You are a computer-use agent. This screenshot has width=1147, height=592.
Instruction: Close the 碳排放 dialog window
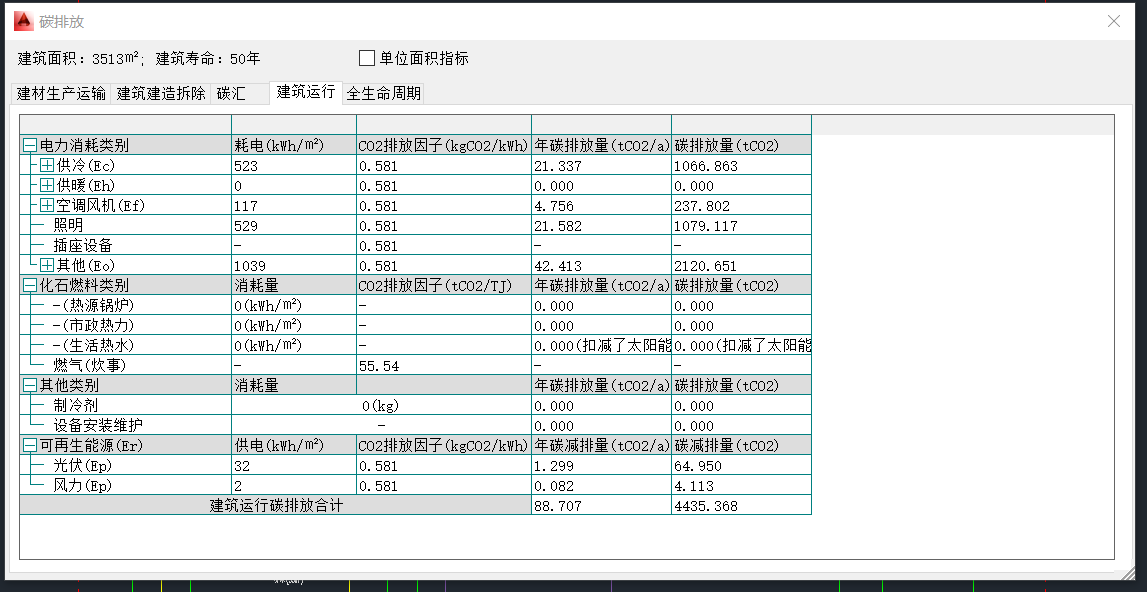(x=1114, y=21)
